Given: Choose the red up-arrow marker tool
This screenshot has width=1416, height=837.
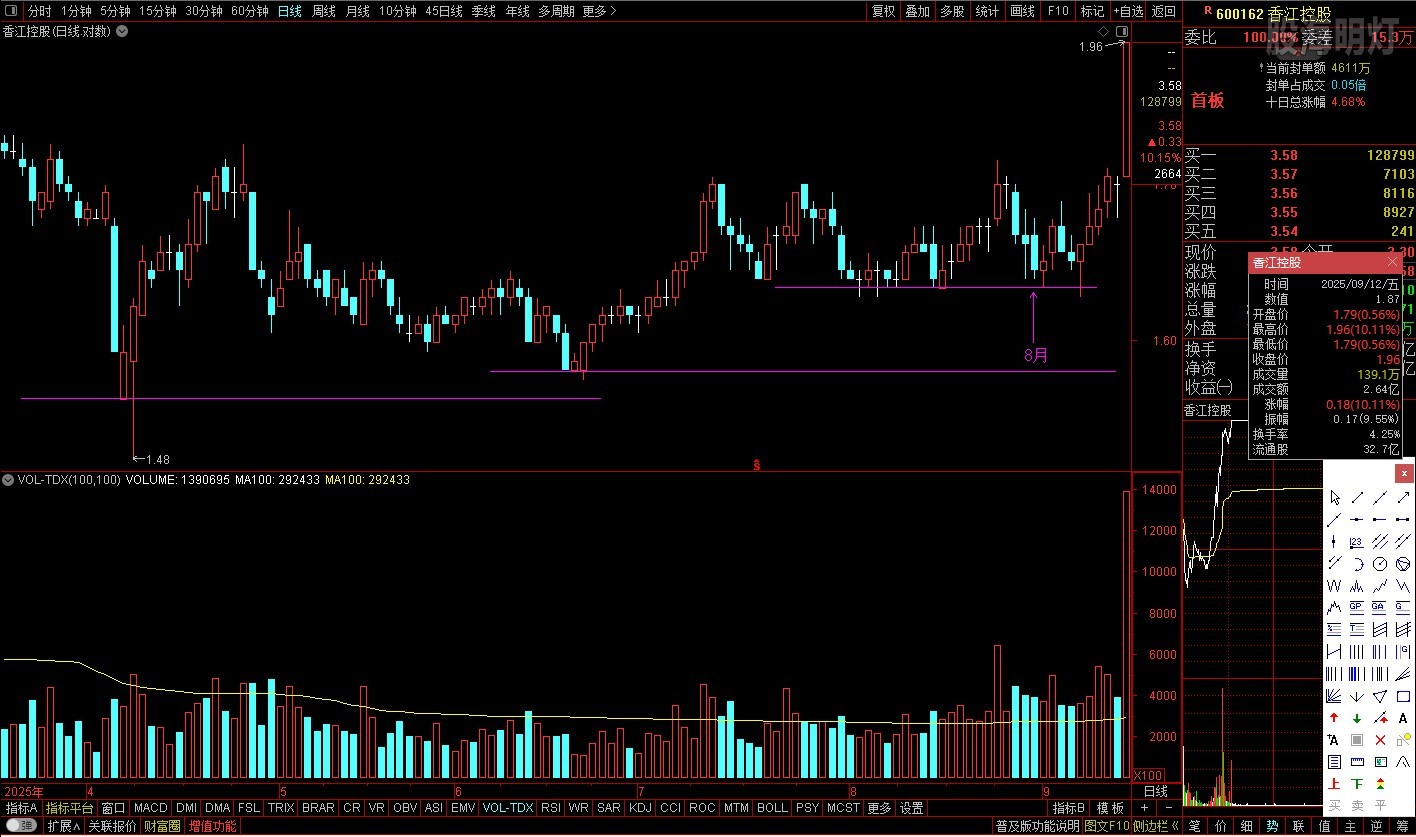Looking at the screenshot, I should pyautogui.click(x=1334, y=718).
